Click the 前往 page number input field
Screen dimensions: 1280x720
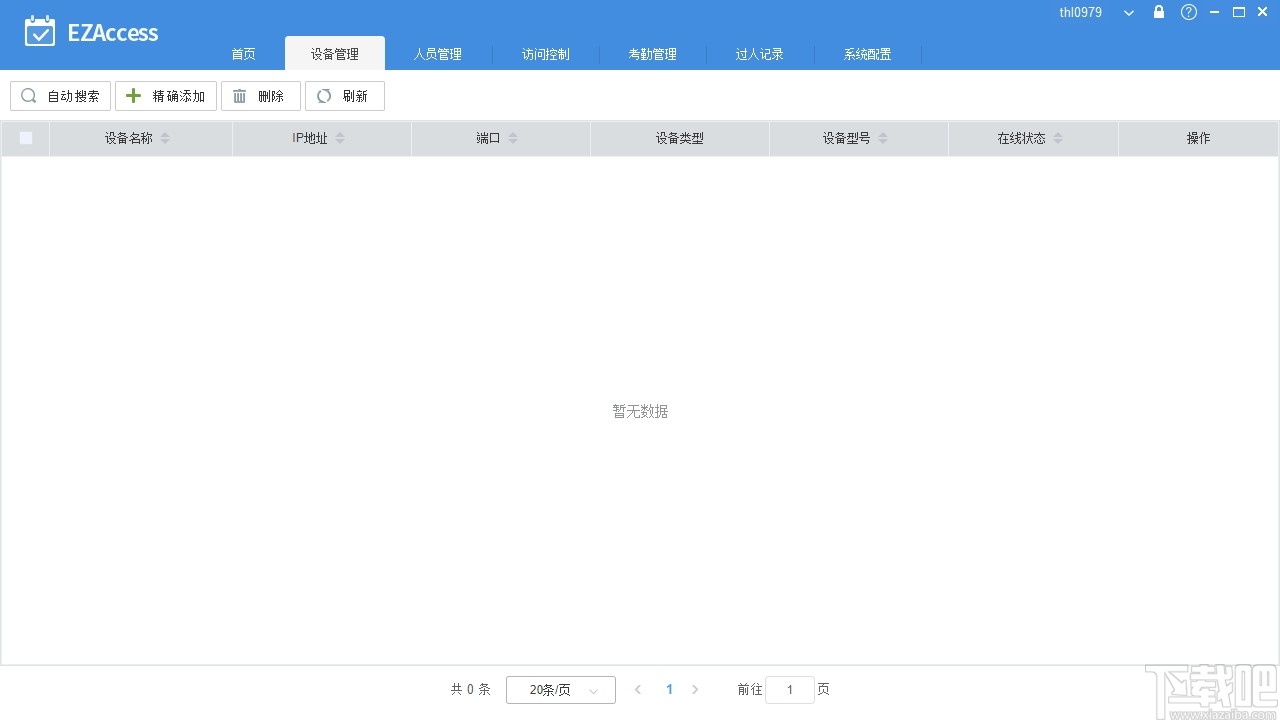789,689
